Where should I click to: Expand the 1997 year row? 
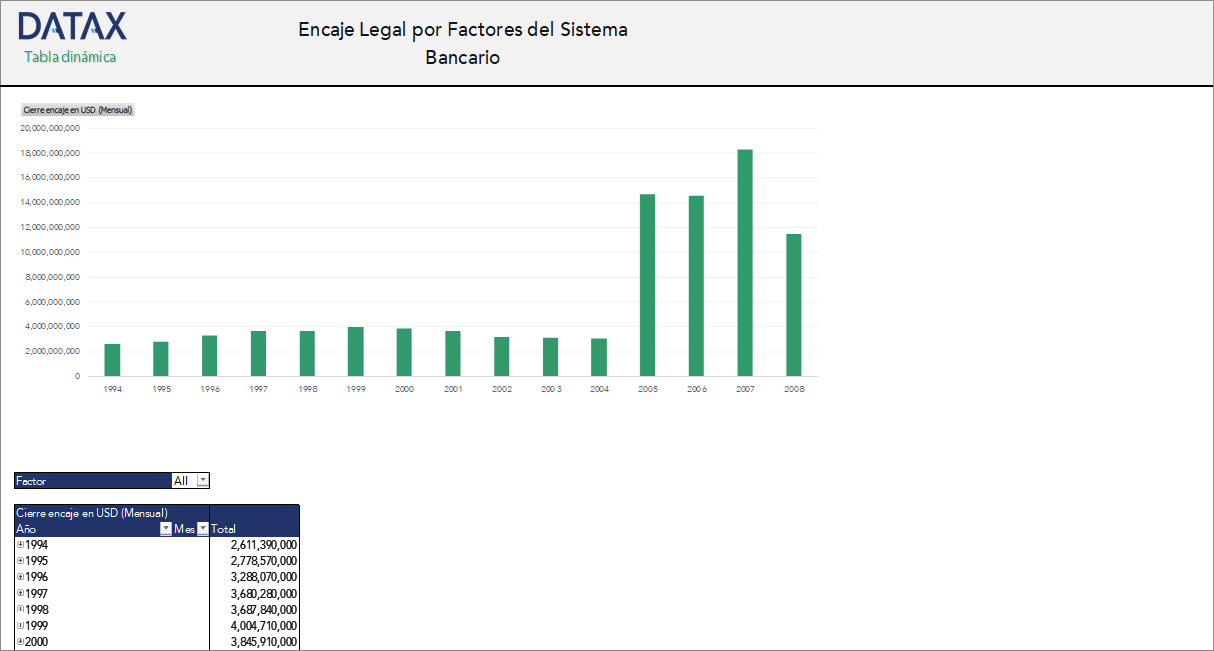click(x=20, y=593)
